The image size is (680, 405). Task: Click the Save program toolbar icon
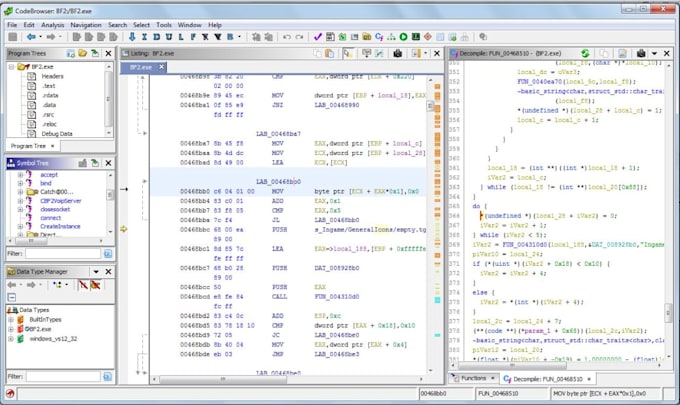pyautogui.click(x=13, y=37)
